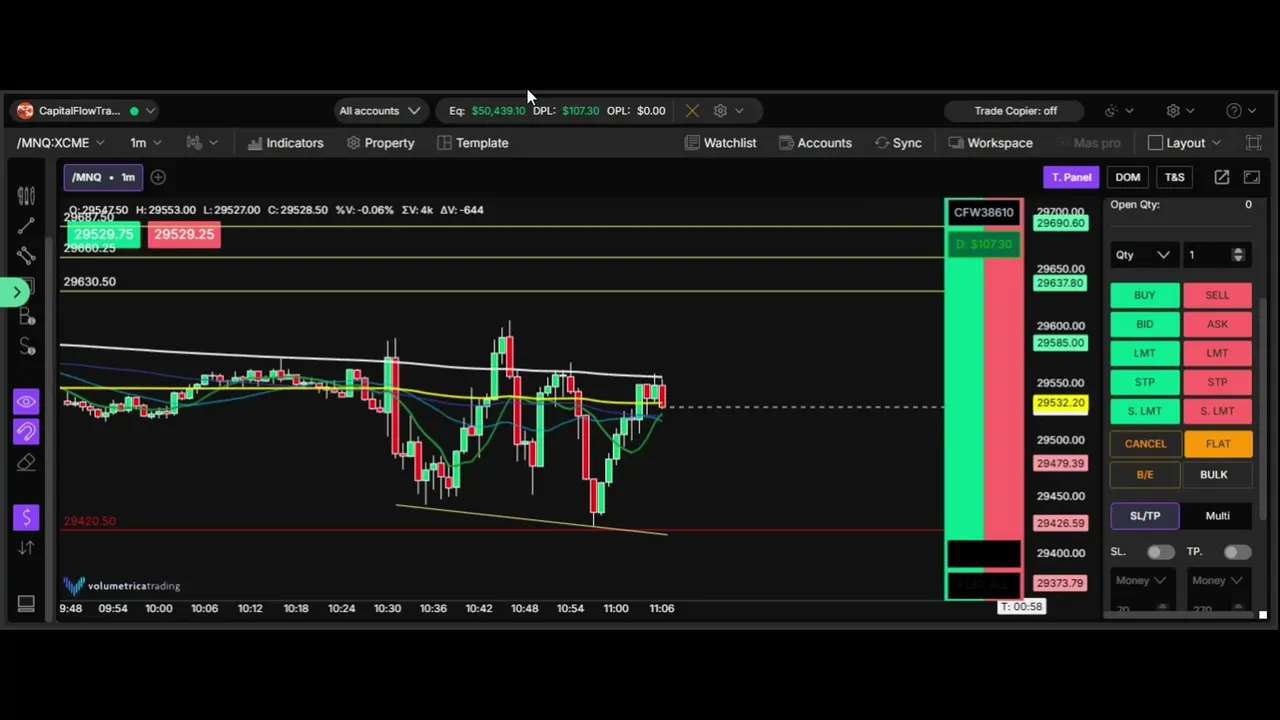
Task: Toggle the magnet snap tool
Action: pos(26,432)
